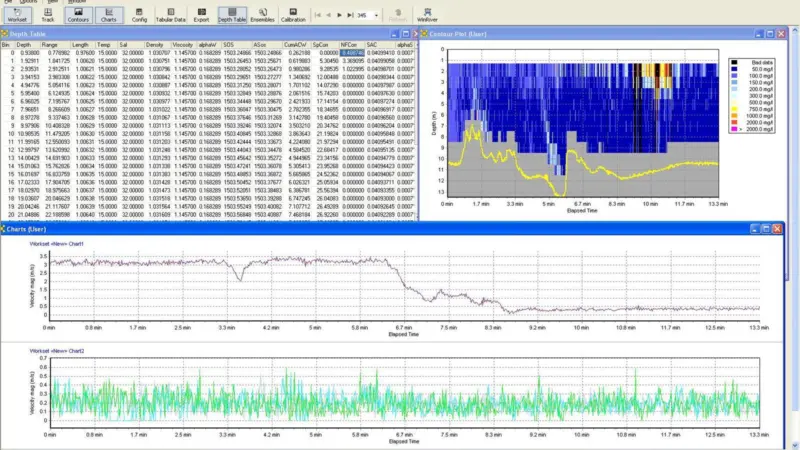Image resolution: width=800 pixels, height=450 pixels.
Task: Step back one ensemble
Action: pyautogui.click(x=329, y=15)
